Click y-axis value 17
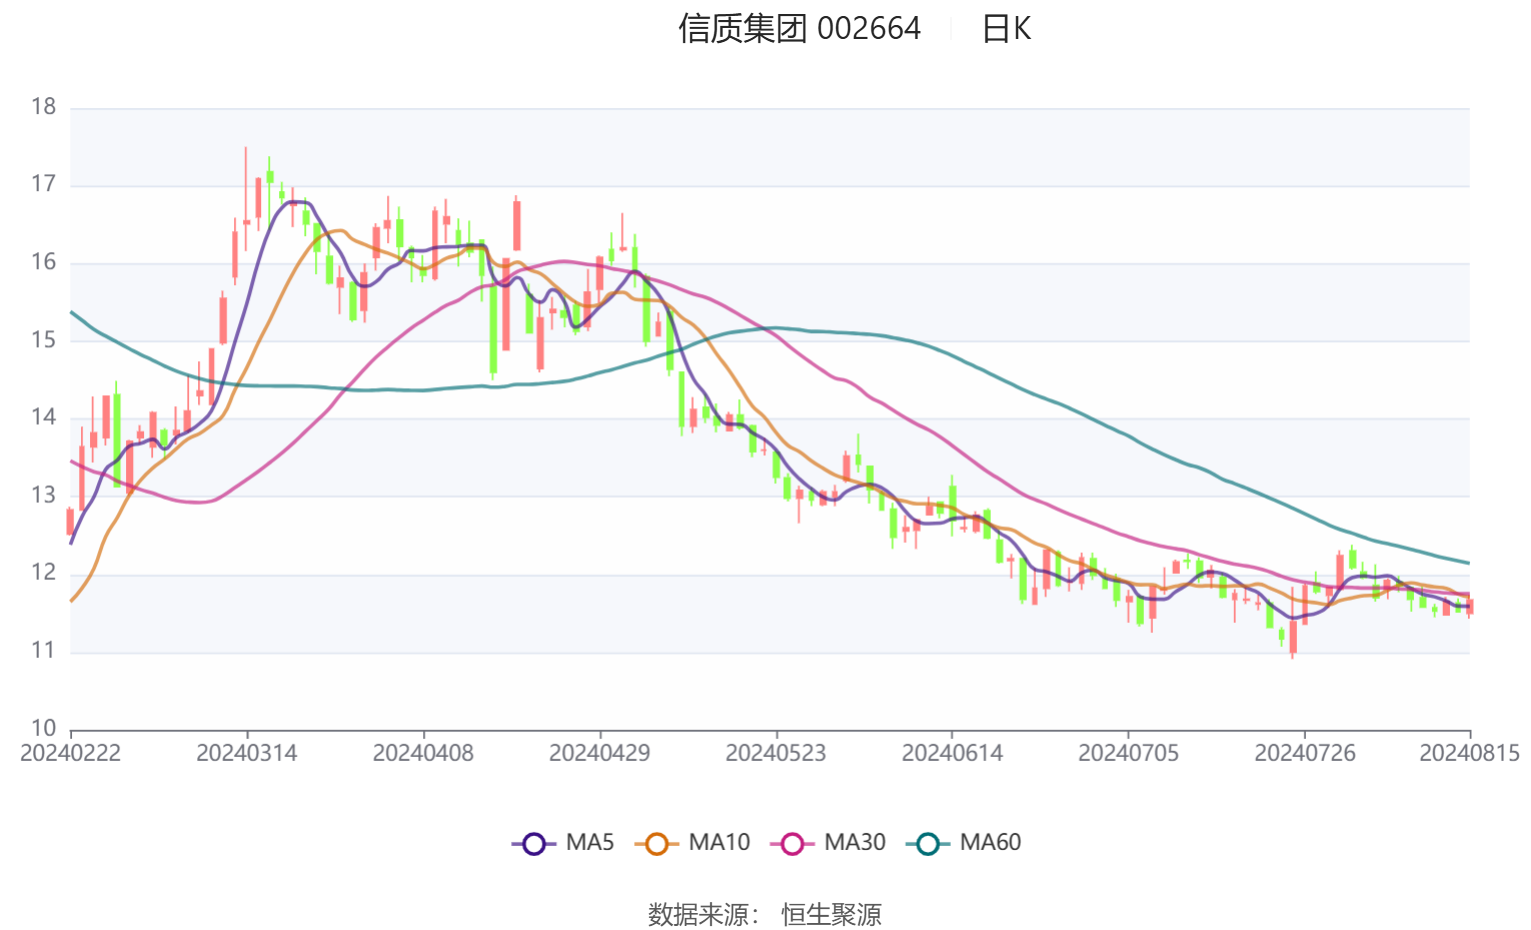The width and height of the screenshot is (1531, 930). [x=44, y=184]
